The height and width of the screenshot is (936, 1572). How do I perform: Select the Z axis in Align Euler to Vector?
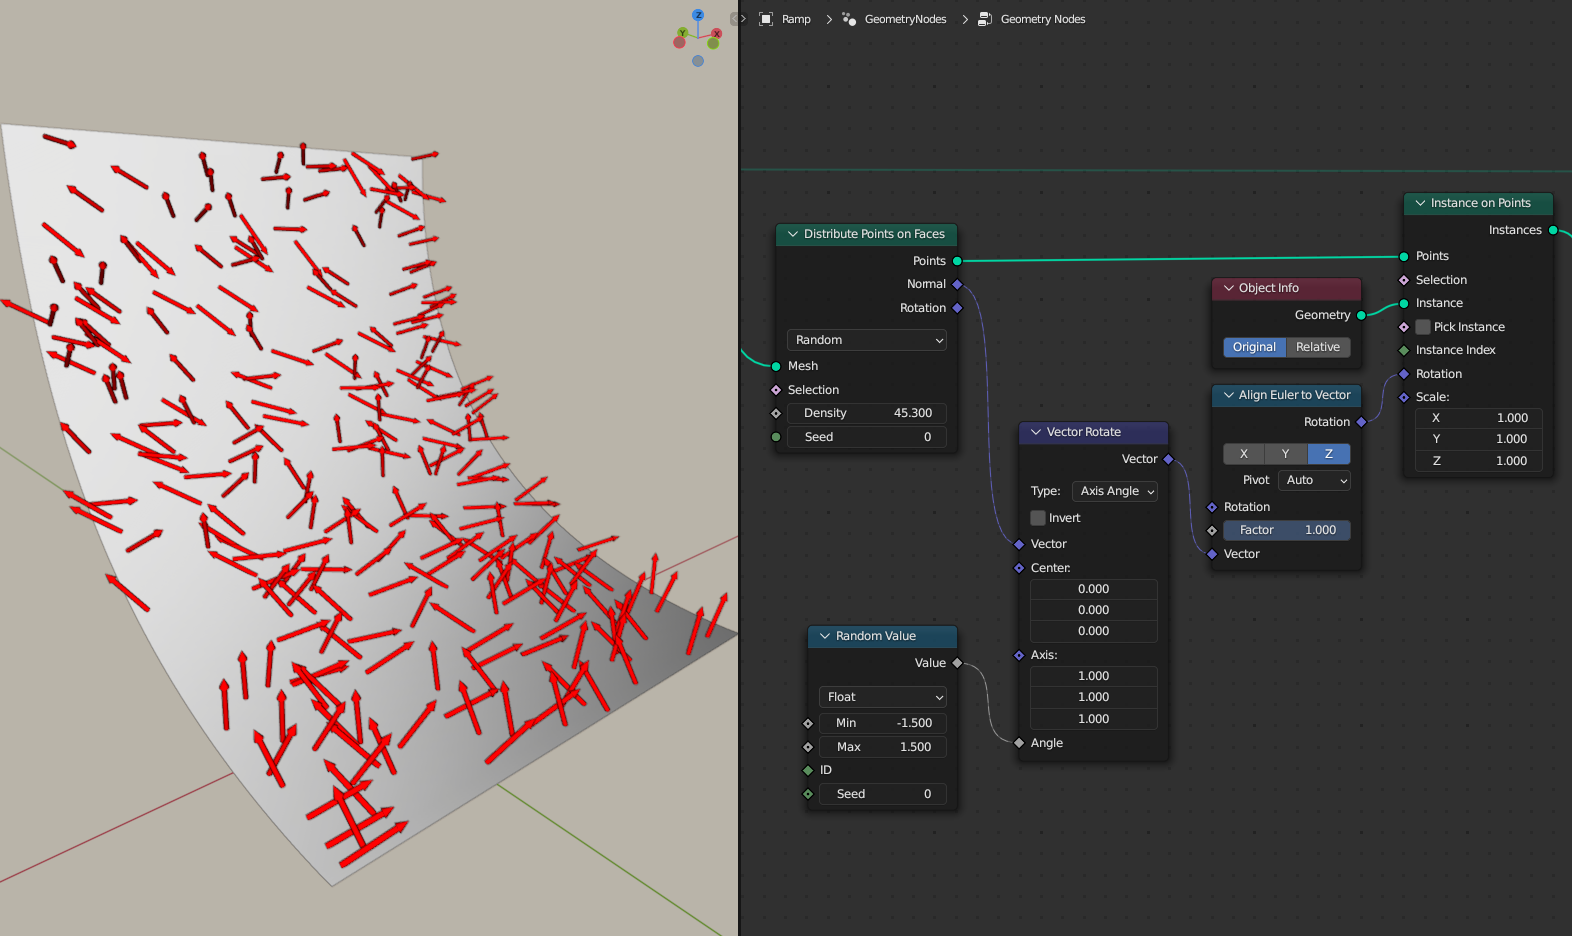coord(1329,454)
